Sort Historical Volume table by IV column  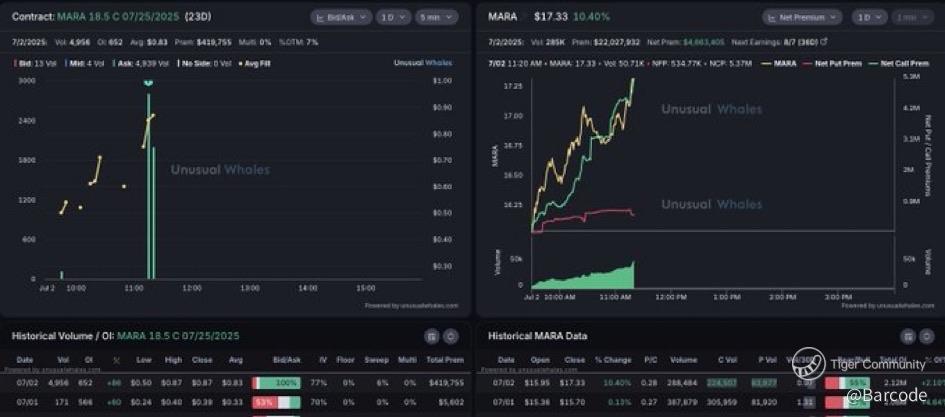click(322, 360)
